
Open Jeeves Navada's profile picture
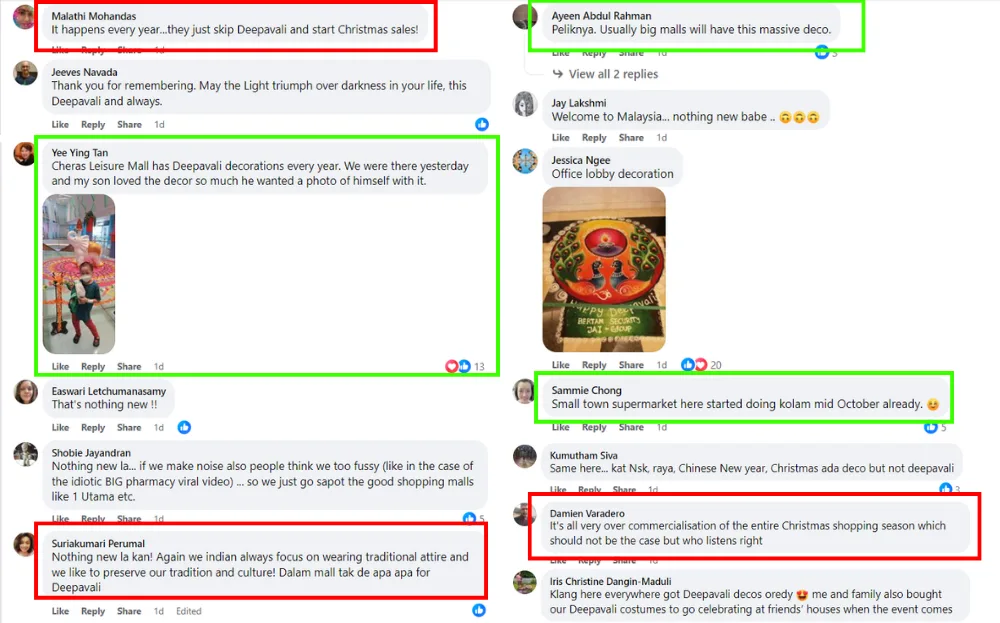(x=26, y=73)
